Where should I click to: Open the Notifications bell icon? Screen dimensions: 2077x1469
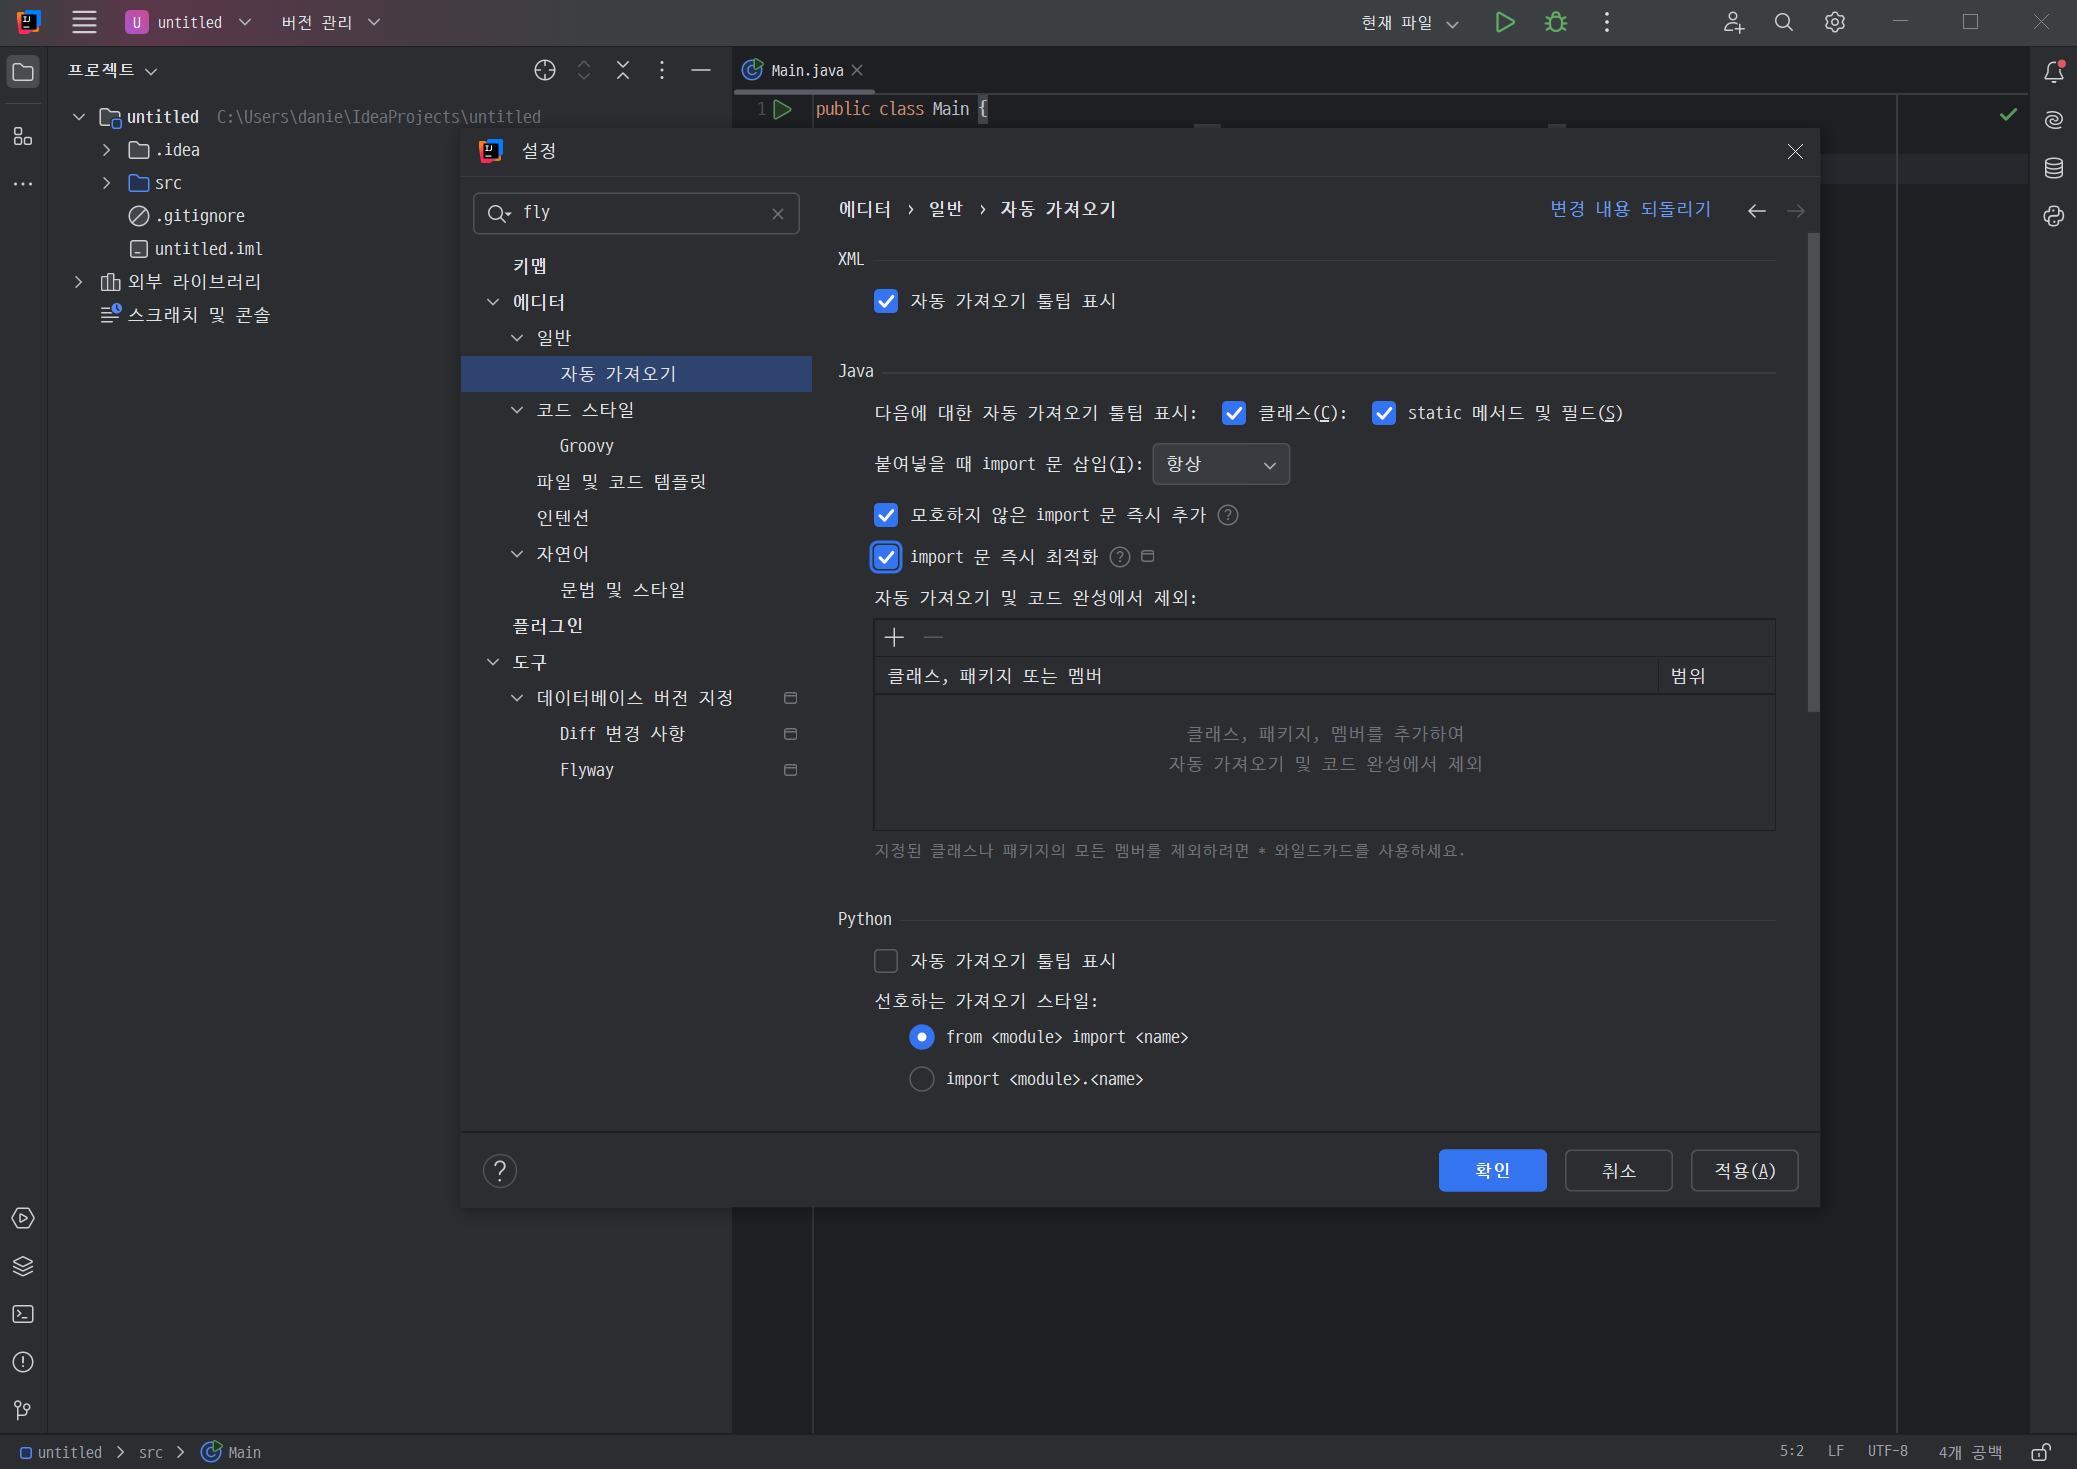(2053, 71)
